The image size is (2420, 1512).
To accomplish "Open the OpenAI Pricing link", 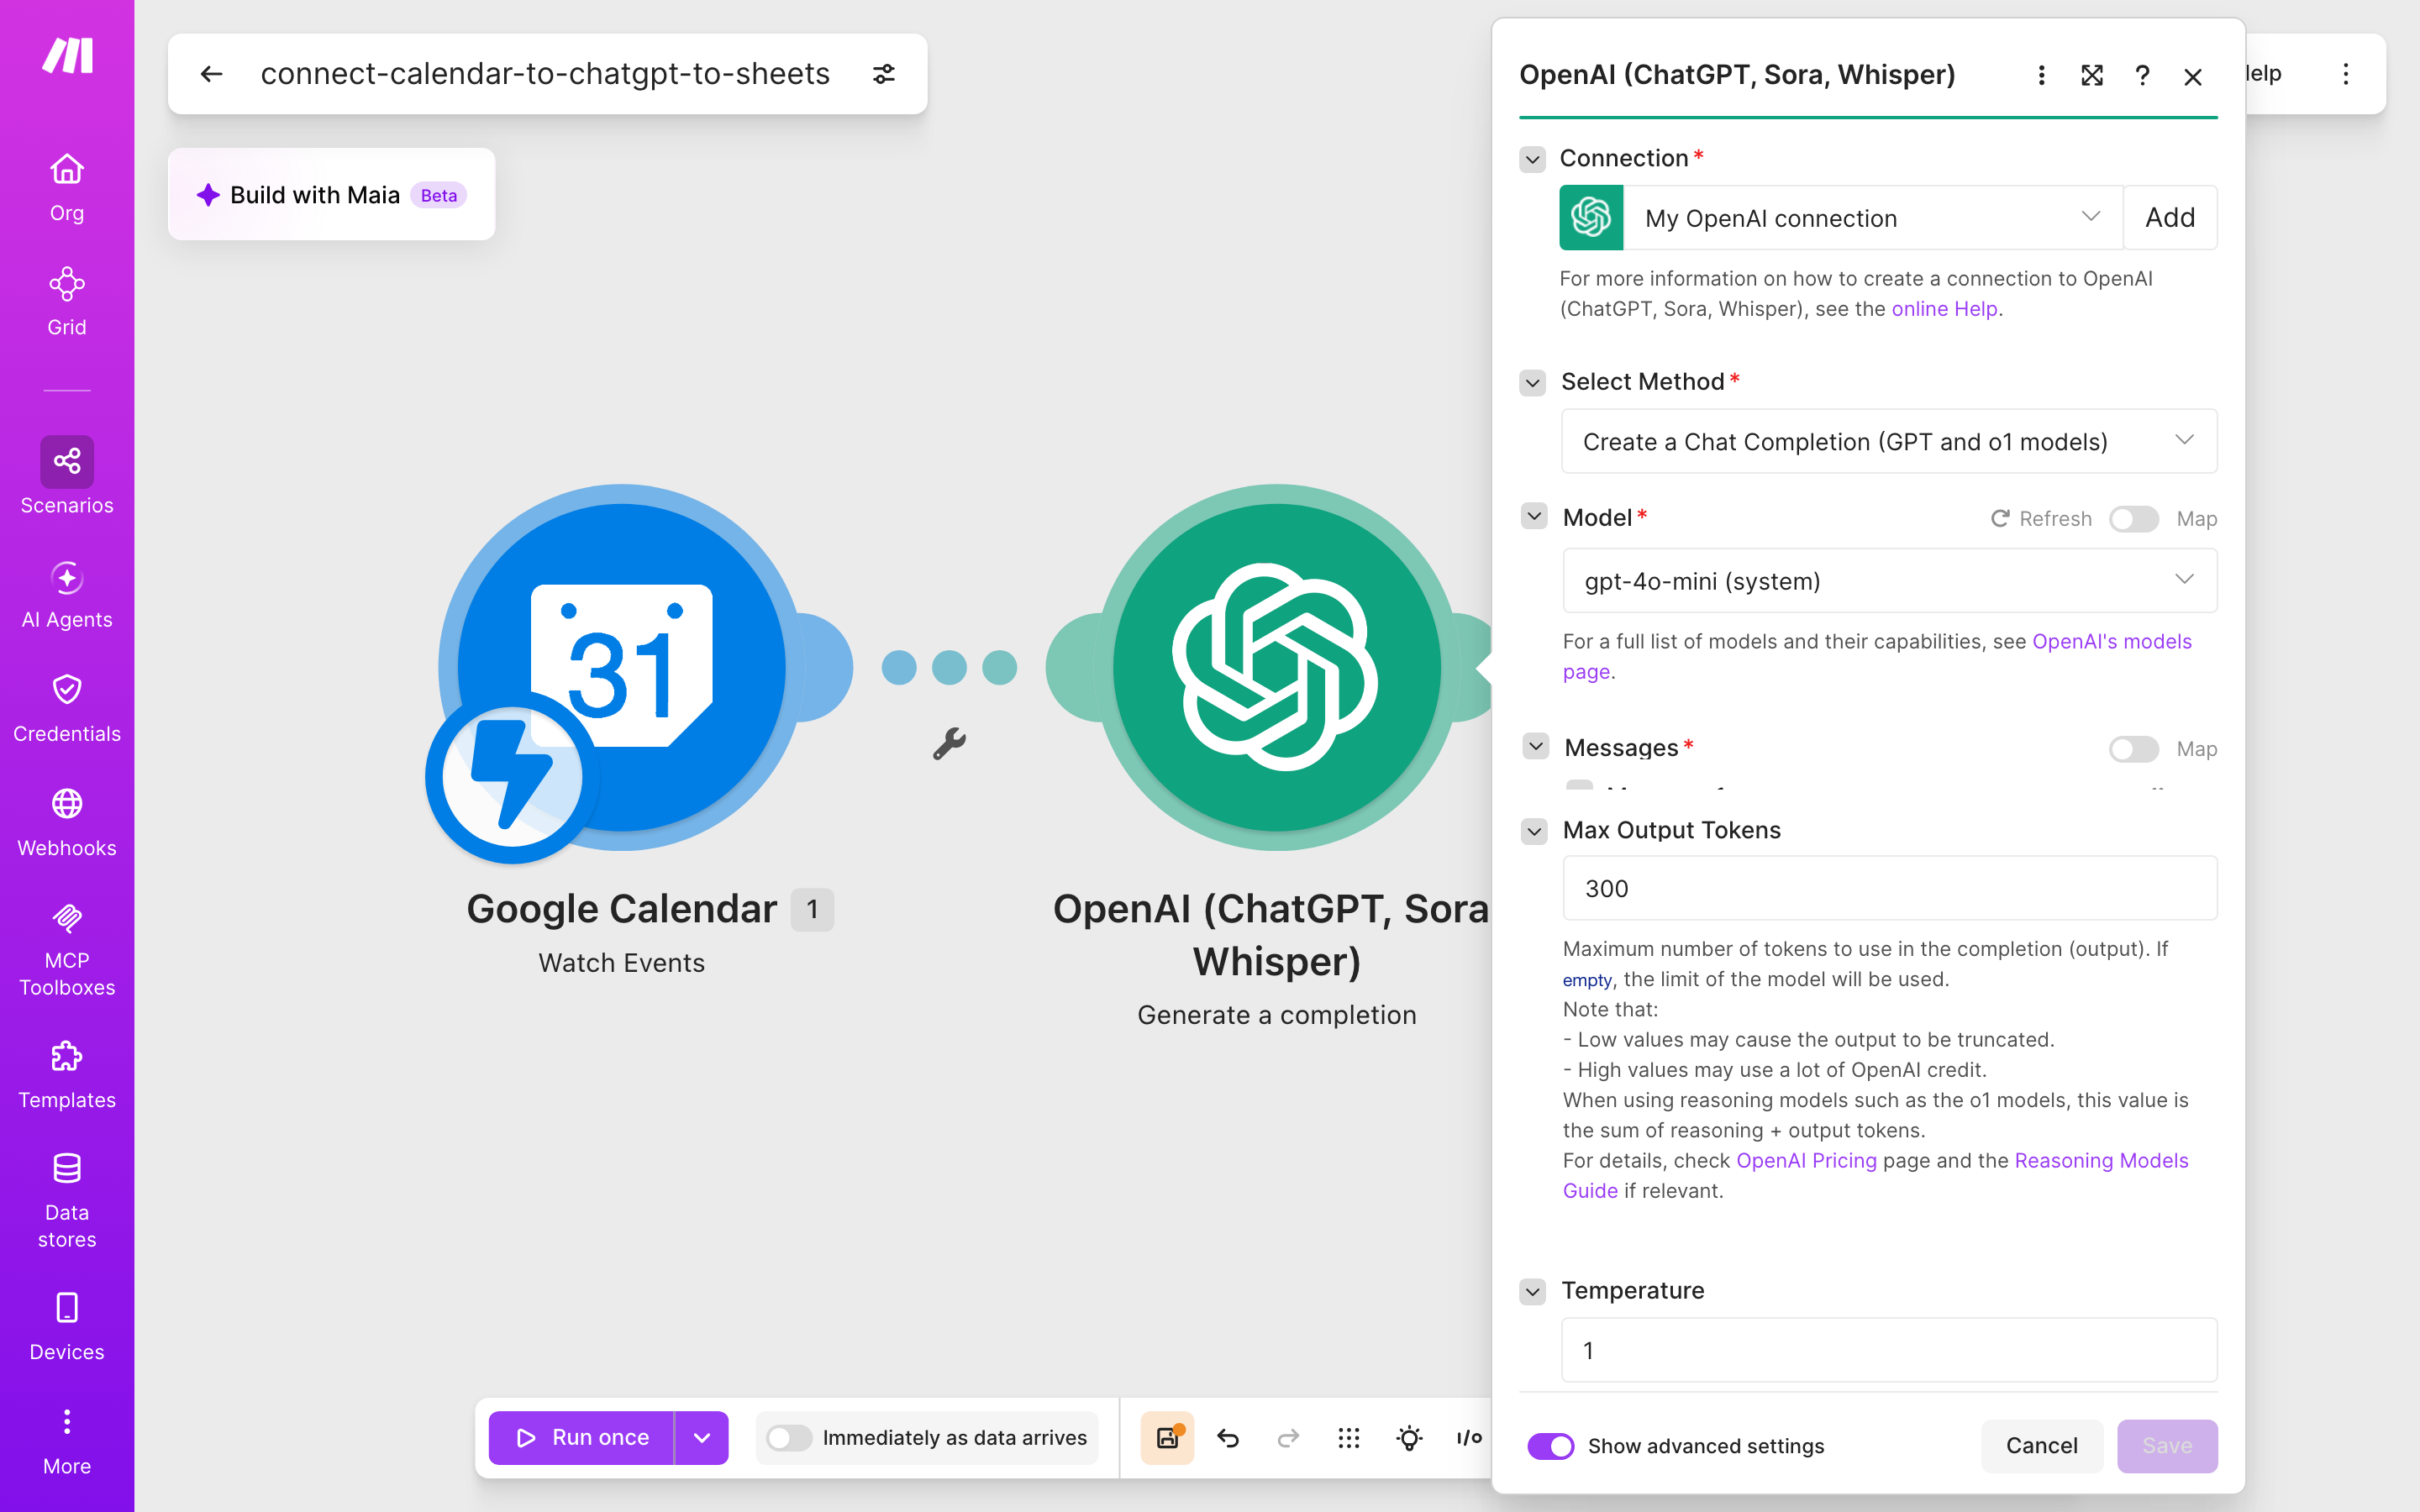I will 1806,1160.
